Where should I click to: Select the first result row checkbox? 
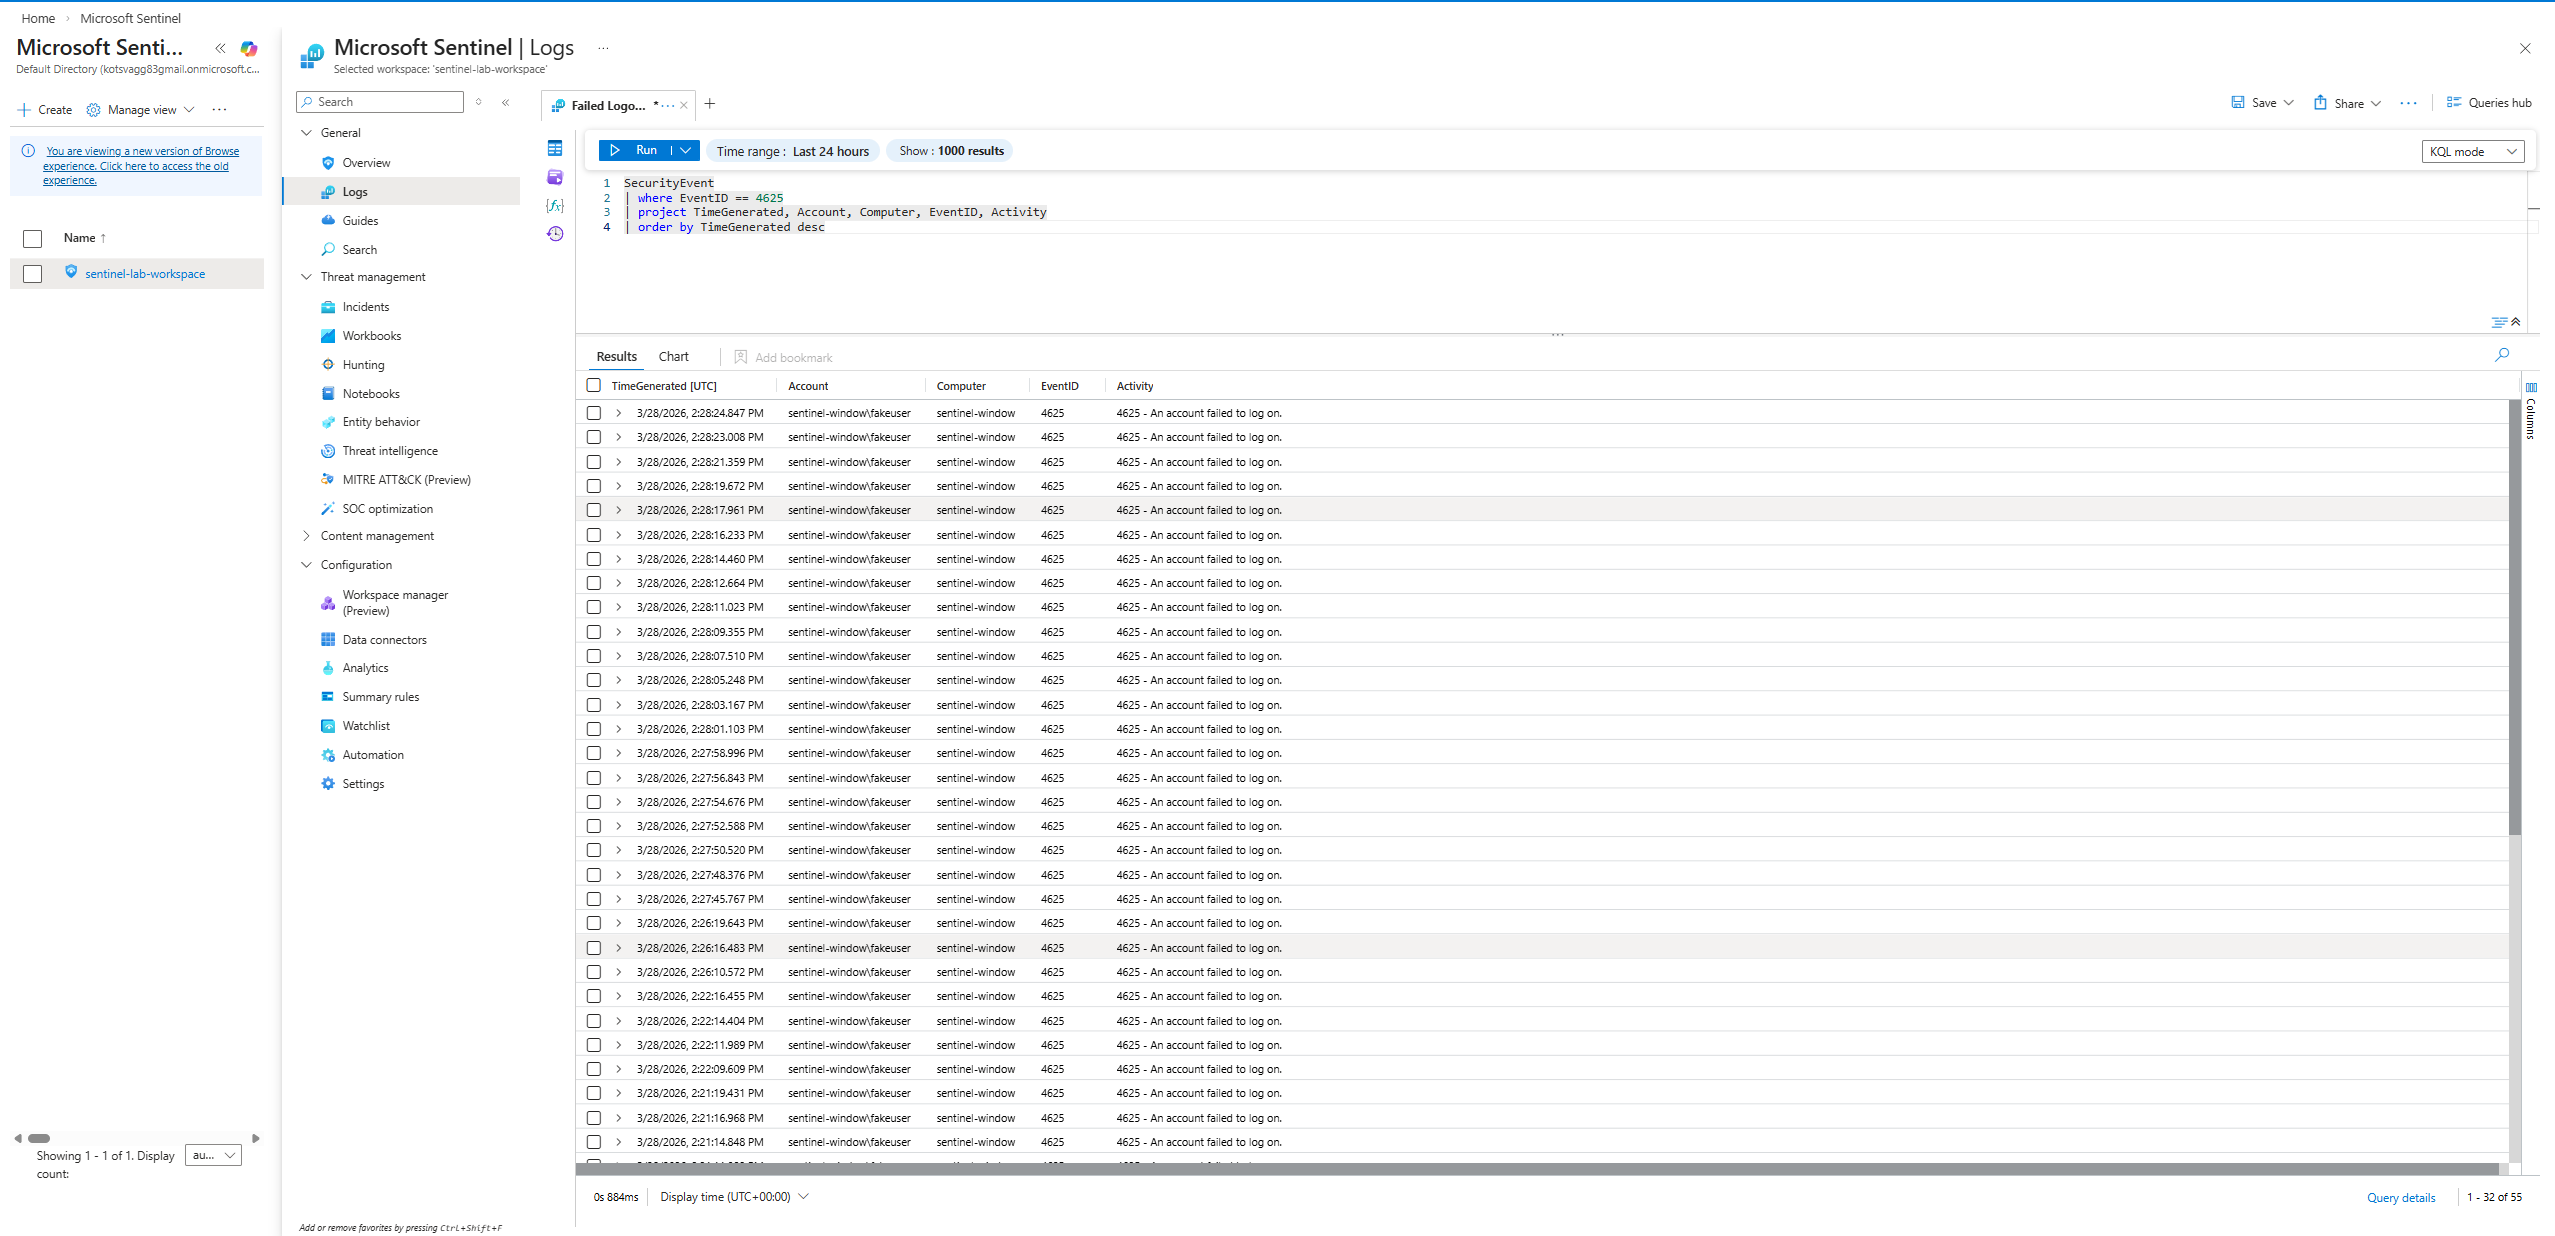coord(594,413)
